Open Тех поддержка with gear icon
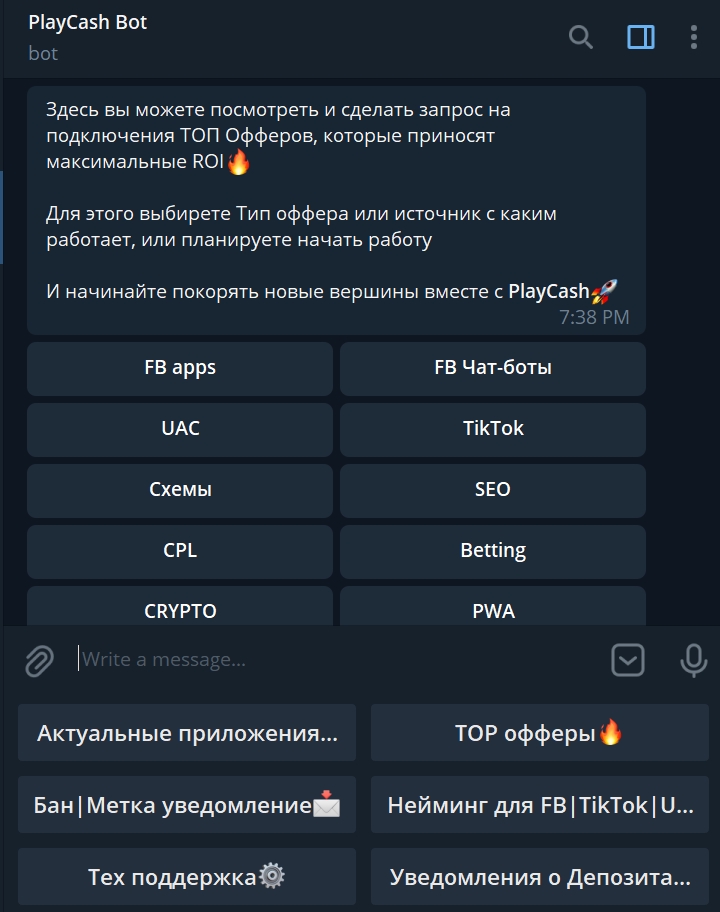The image size is (720, 912). point(187,877)
